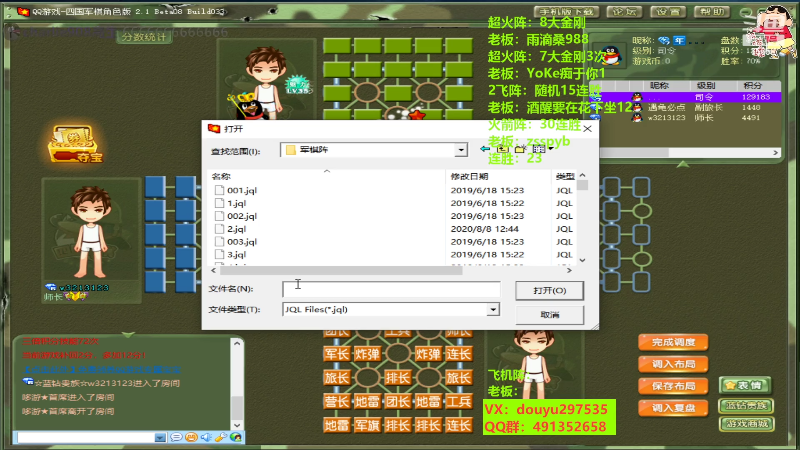Sort player list by 级别 column
Screen dimensions: 800x450
click(706, 86)
